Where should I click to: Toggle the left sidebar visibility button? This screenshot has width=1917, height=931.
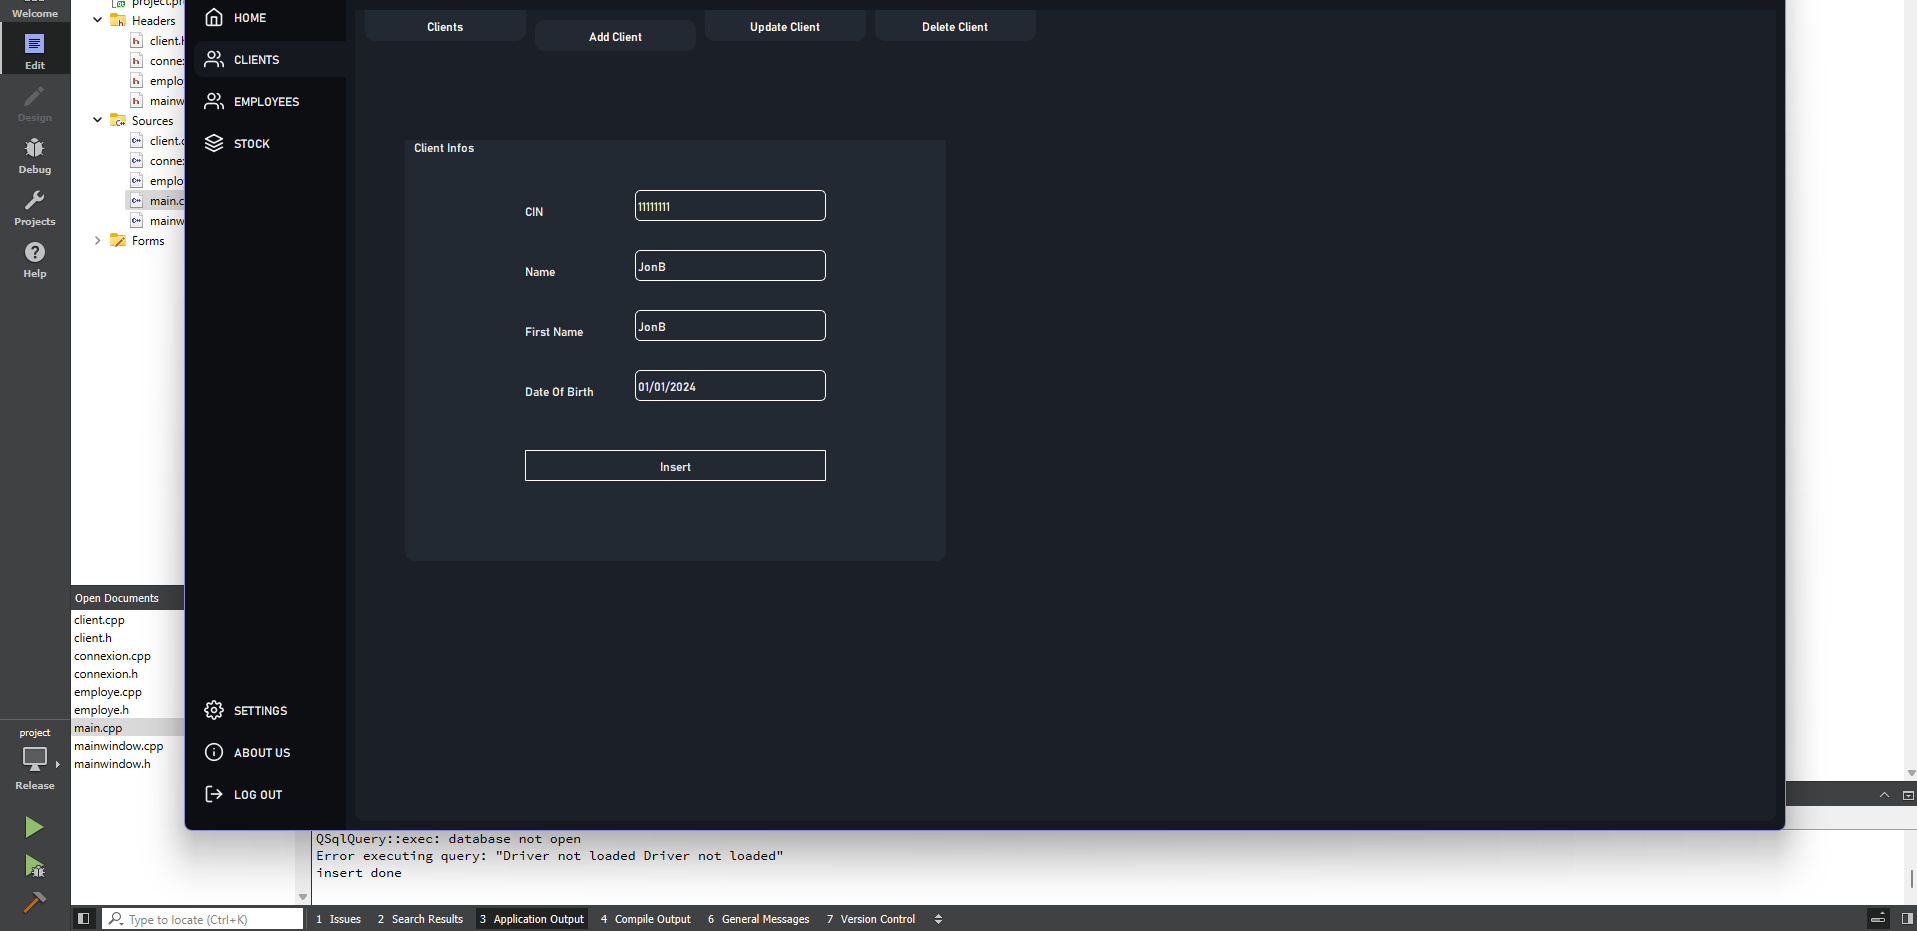point(84,918)
